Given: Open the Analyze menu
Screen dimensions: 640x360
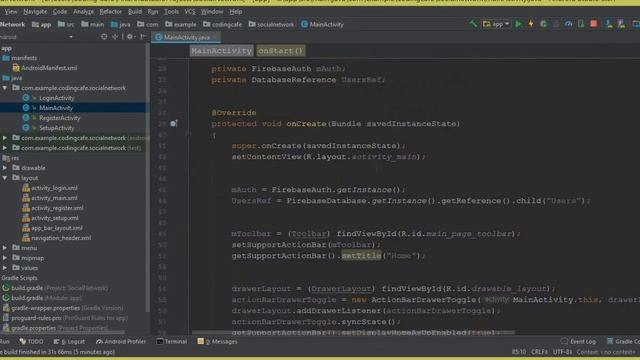Looking at the screenshot, I should 83,12.
